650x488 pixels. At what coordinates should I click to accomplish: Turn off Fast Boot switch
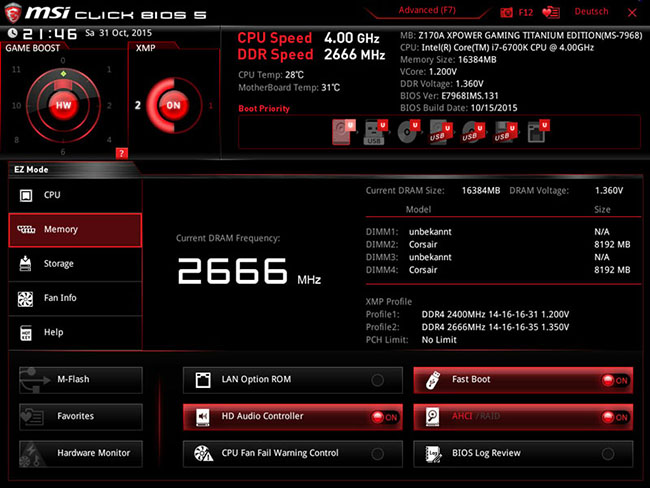point(615,380)
